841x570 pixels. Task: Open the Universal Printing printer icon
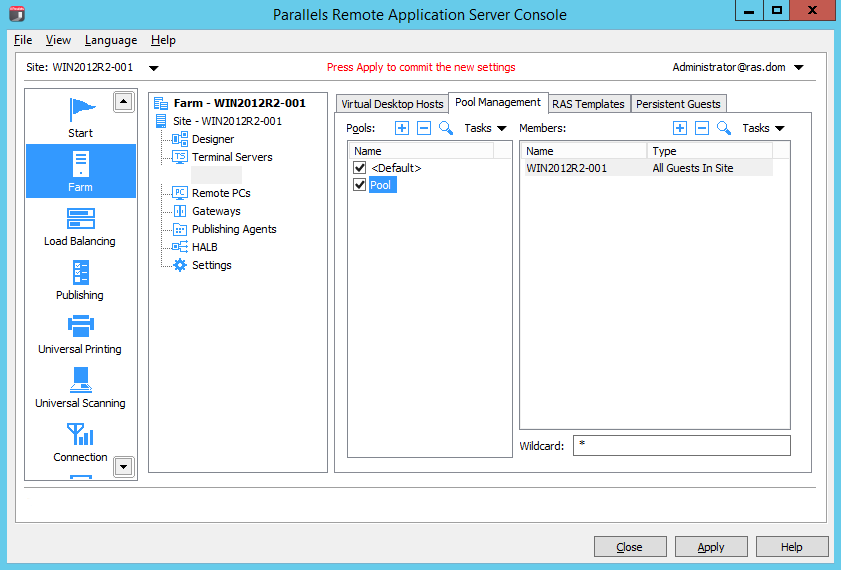coord(80,325)
